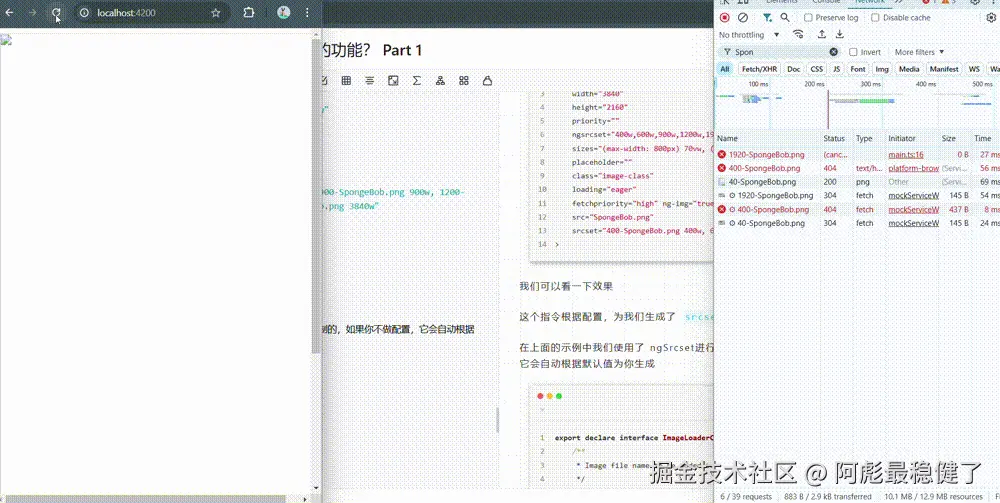Bookmark this page with the star
Image resolution: width=1000 pixels, height=503 pixels.
pos(216,13)
